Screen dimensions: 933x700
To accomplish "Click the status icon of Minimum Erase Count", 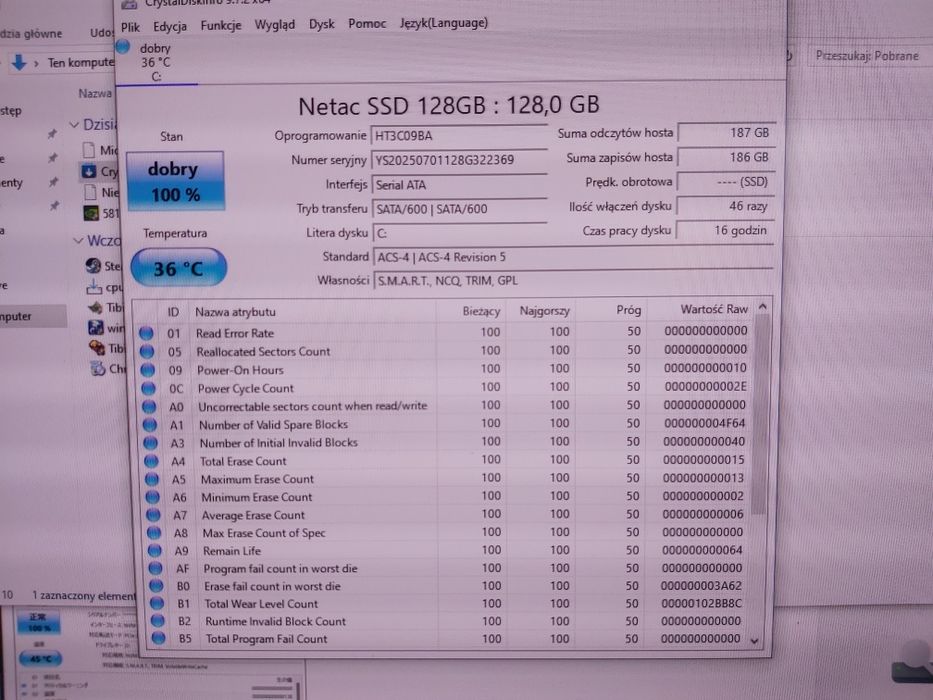I will (x=153, y=497).
